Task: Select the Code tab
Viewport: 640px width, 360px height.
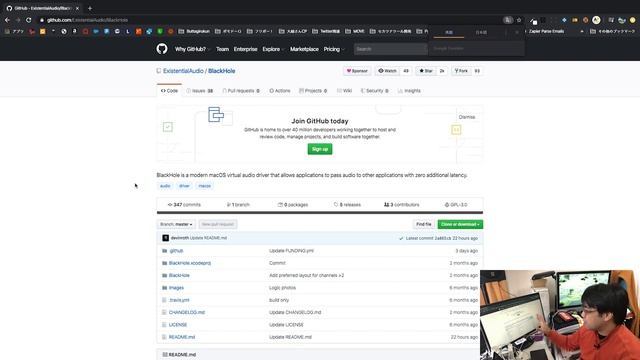Action: coord(169,91)
